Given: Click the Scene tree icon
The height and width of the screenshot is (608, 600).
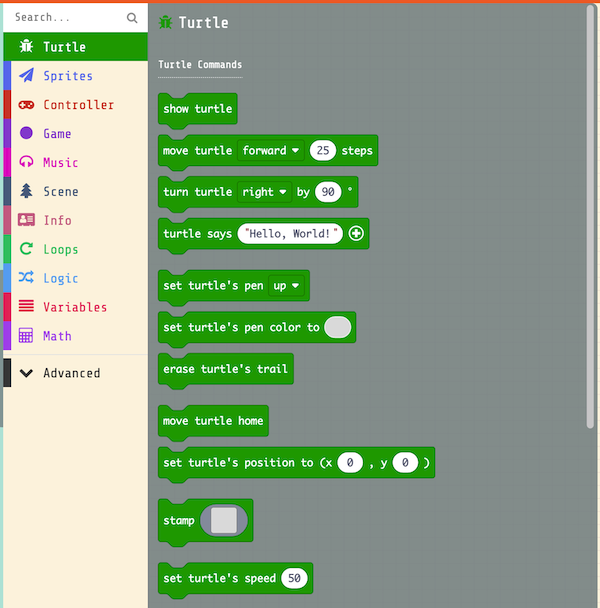Looking at the screenshot, I should (26, 191).
